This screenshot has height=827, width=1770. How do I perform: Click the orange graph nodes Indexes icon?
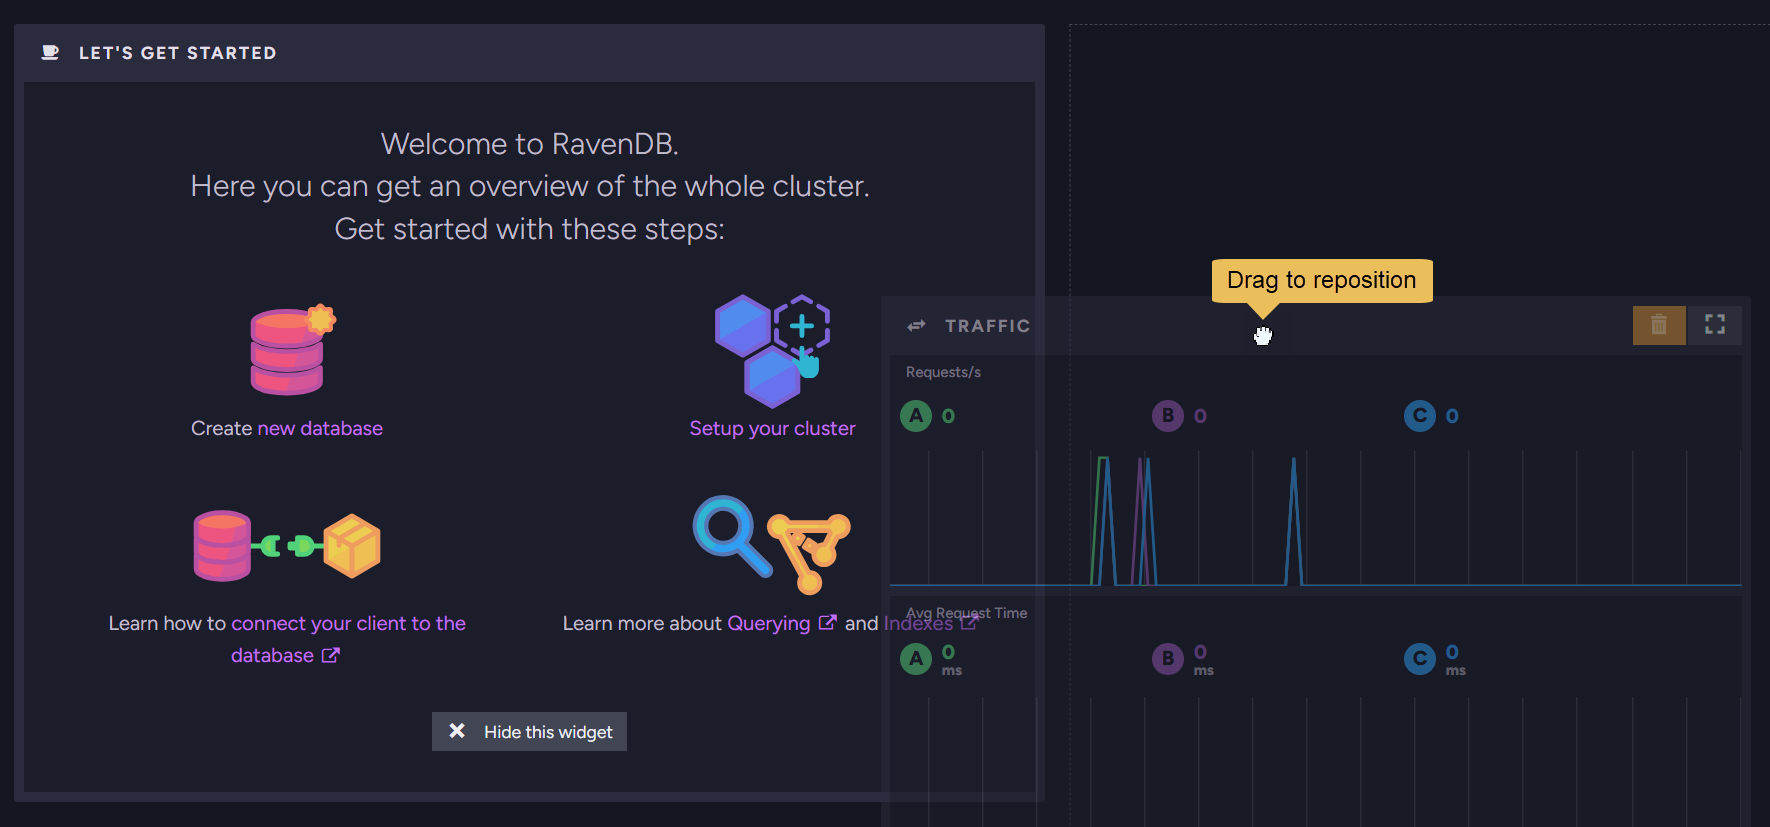tap(809, 553)
